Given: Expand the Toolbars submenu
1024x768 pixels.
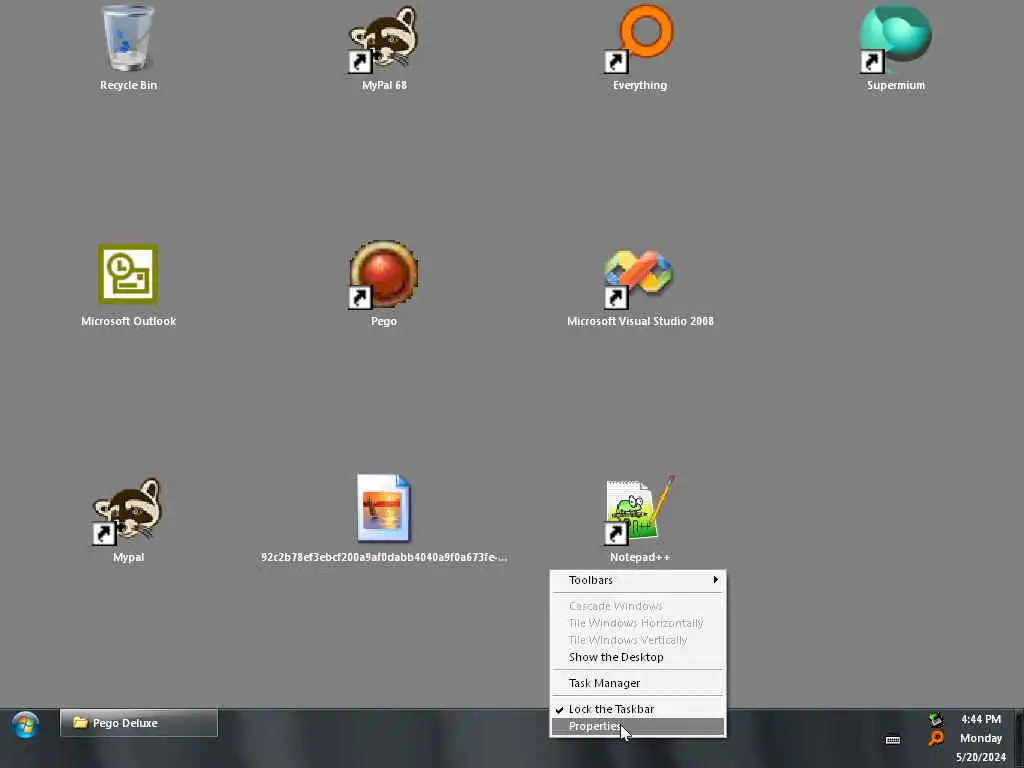Looking at the screenshot, I should pyautogui.click(x=638, y=580).
